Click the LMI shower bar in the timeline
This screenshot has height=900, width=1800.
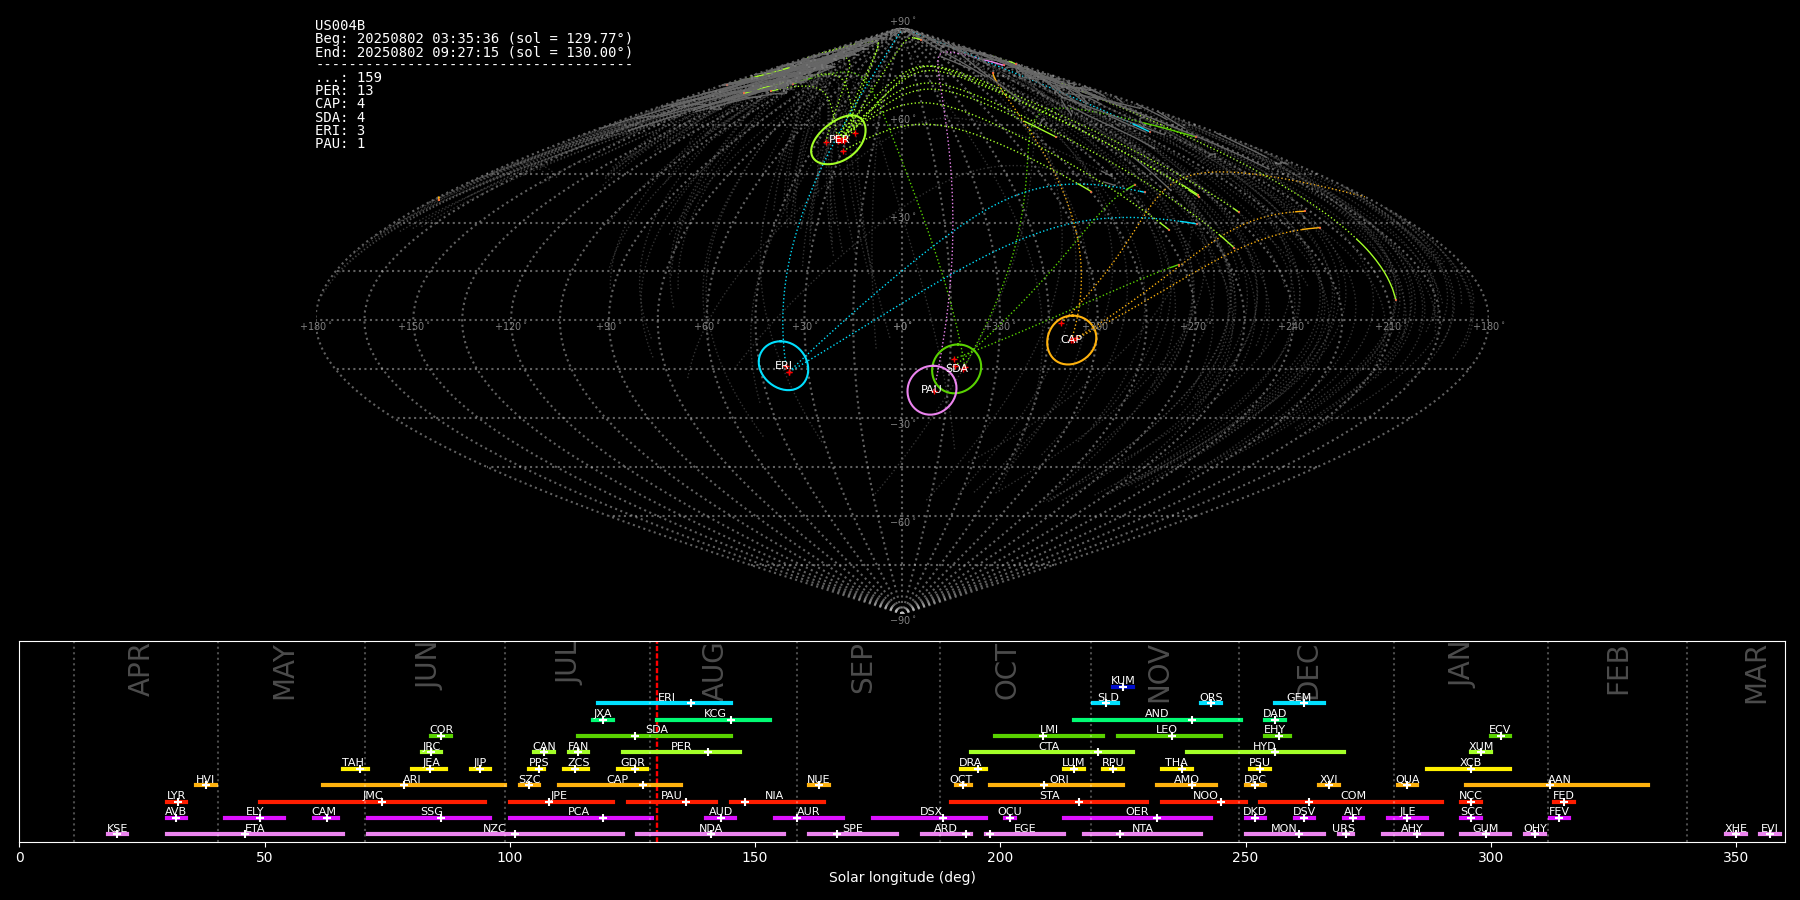point(1049,736)
